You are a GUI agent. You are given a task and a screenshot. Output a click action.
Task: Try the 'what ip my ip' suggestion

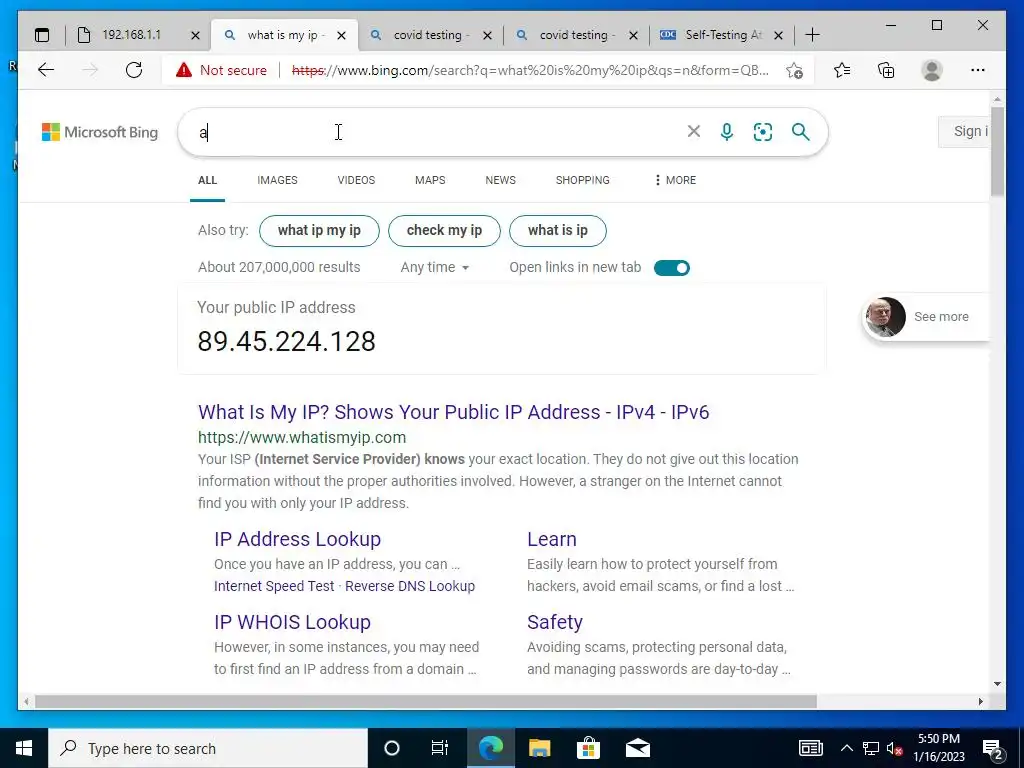(319, 231)
